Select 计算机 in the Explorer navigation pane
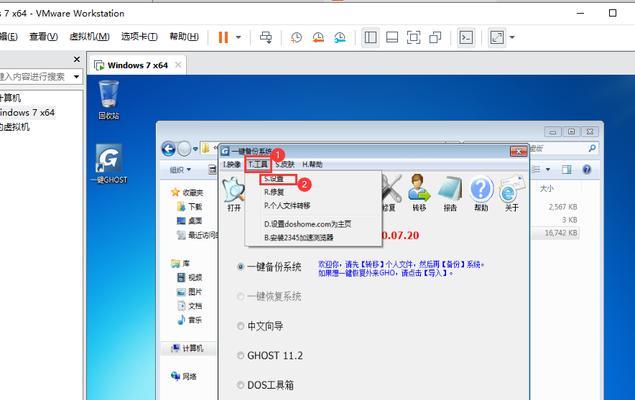The height and width of the screenshot is (400, 635). 187,348
